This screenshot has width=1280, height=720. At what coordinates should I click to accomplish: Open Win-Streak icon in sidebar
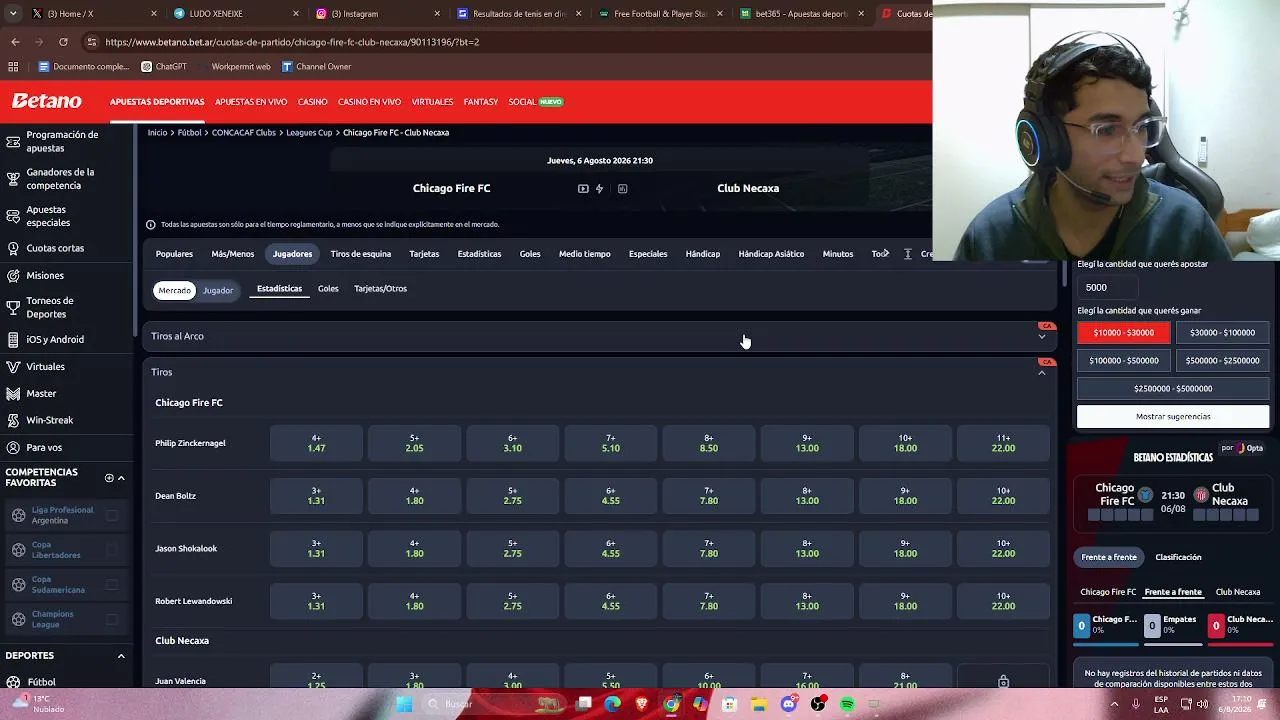coord(13,420)
